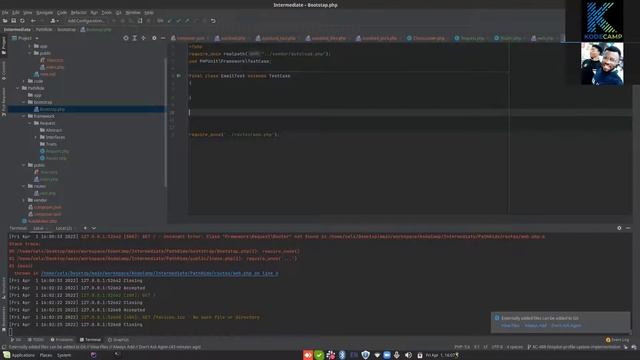Viewport: 640px width, 360px height.
Task: Collapse the Request folder in tree
Action: (x=30, y=123)
